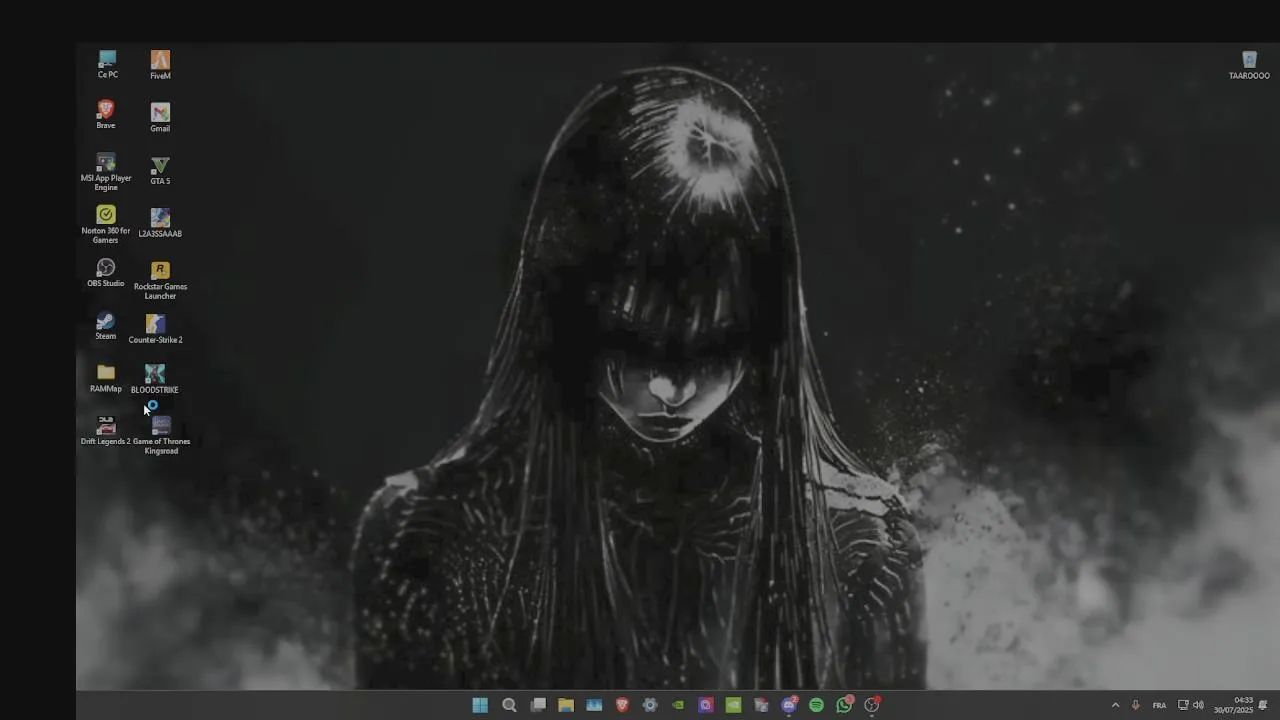The height and width of the screenshot is (720, 1280).
Task: Select the FiveM desktop shortcut
Action: 160,65
